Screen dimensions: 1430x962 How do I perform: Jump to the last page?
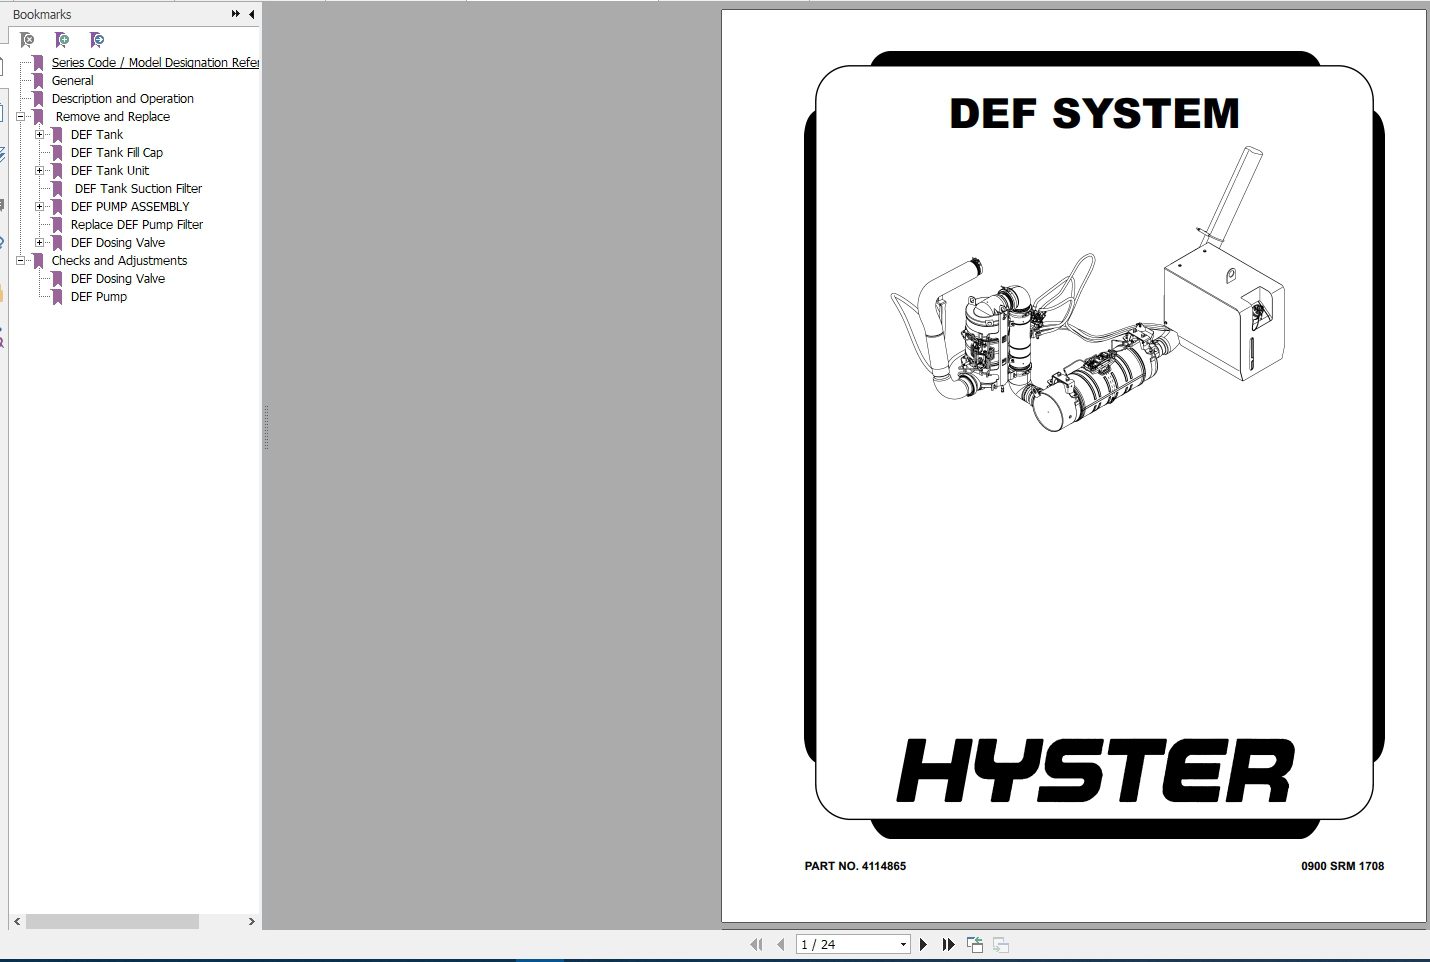click(948, 944)
